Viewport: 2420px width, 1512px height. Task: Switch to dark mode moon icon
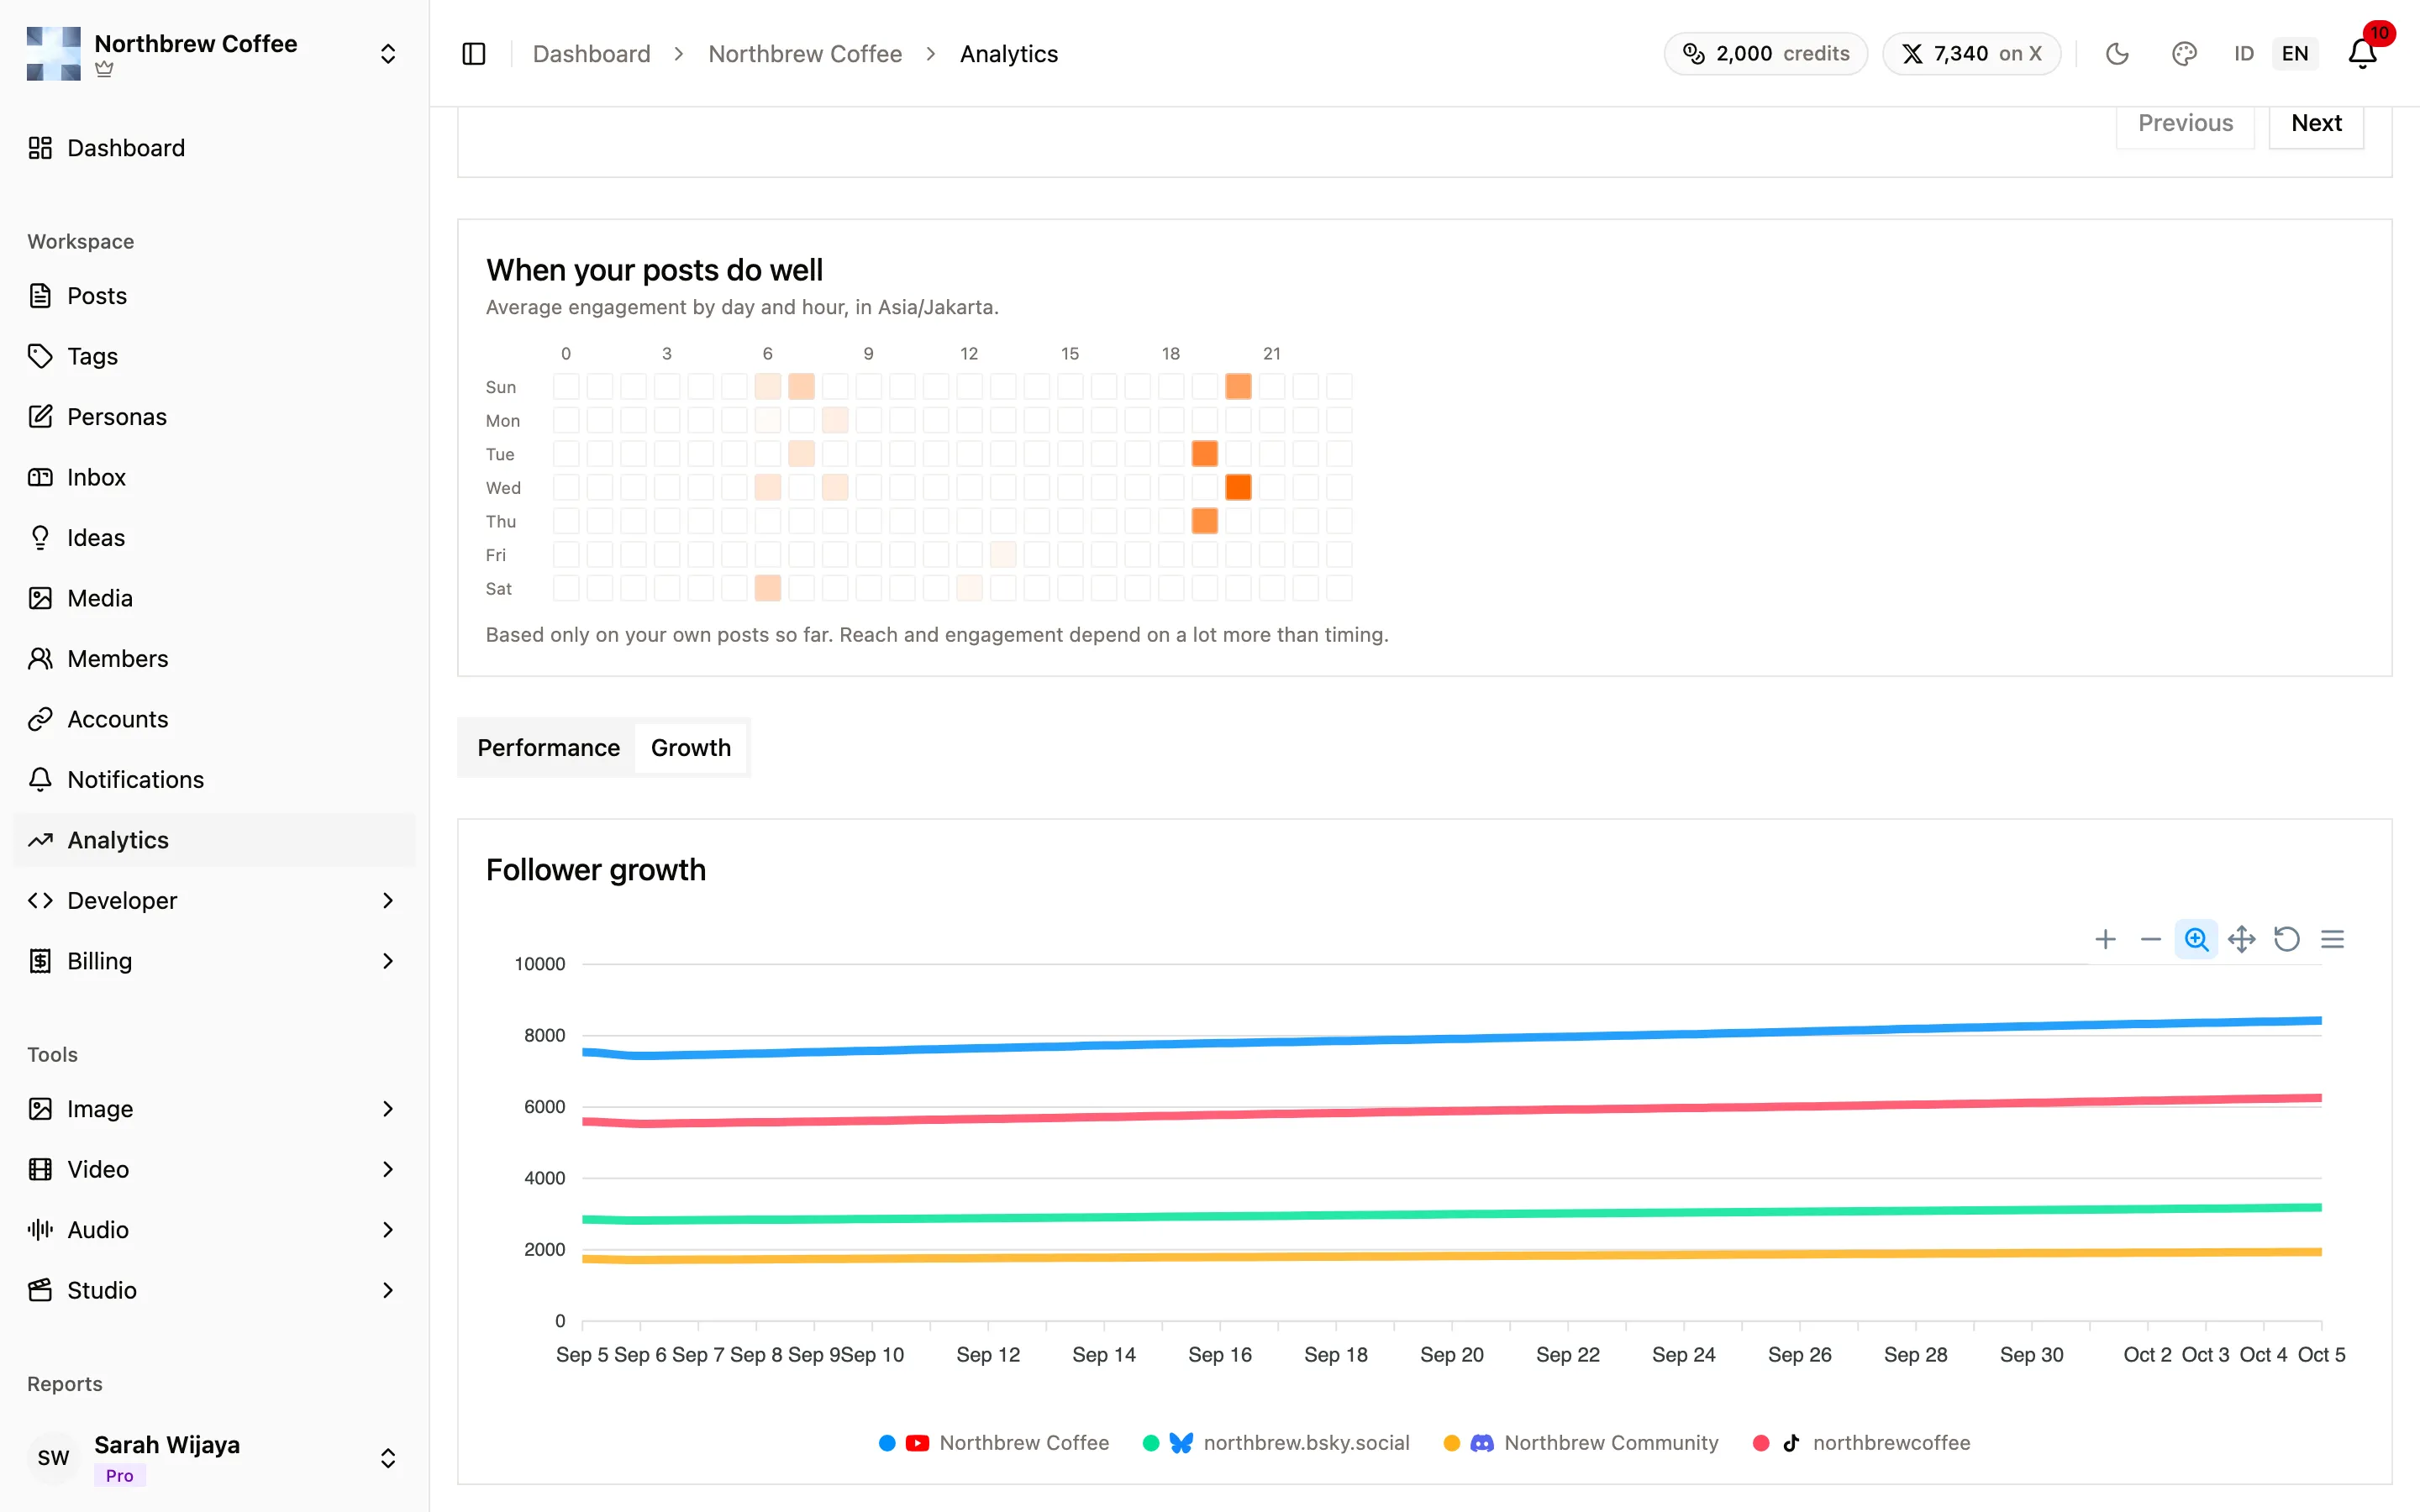(x=2117, y=54)
